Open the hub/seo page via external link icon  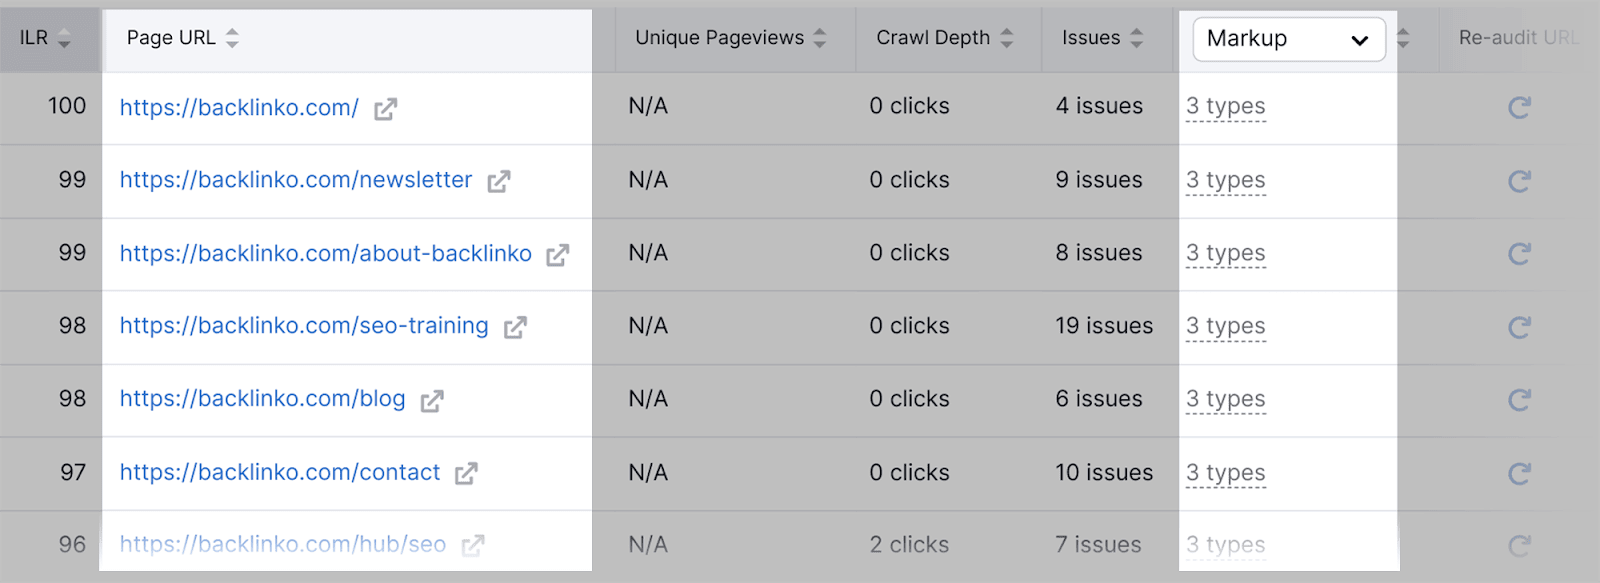click(x=471, y=545)
